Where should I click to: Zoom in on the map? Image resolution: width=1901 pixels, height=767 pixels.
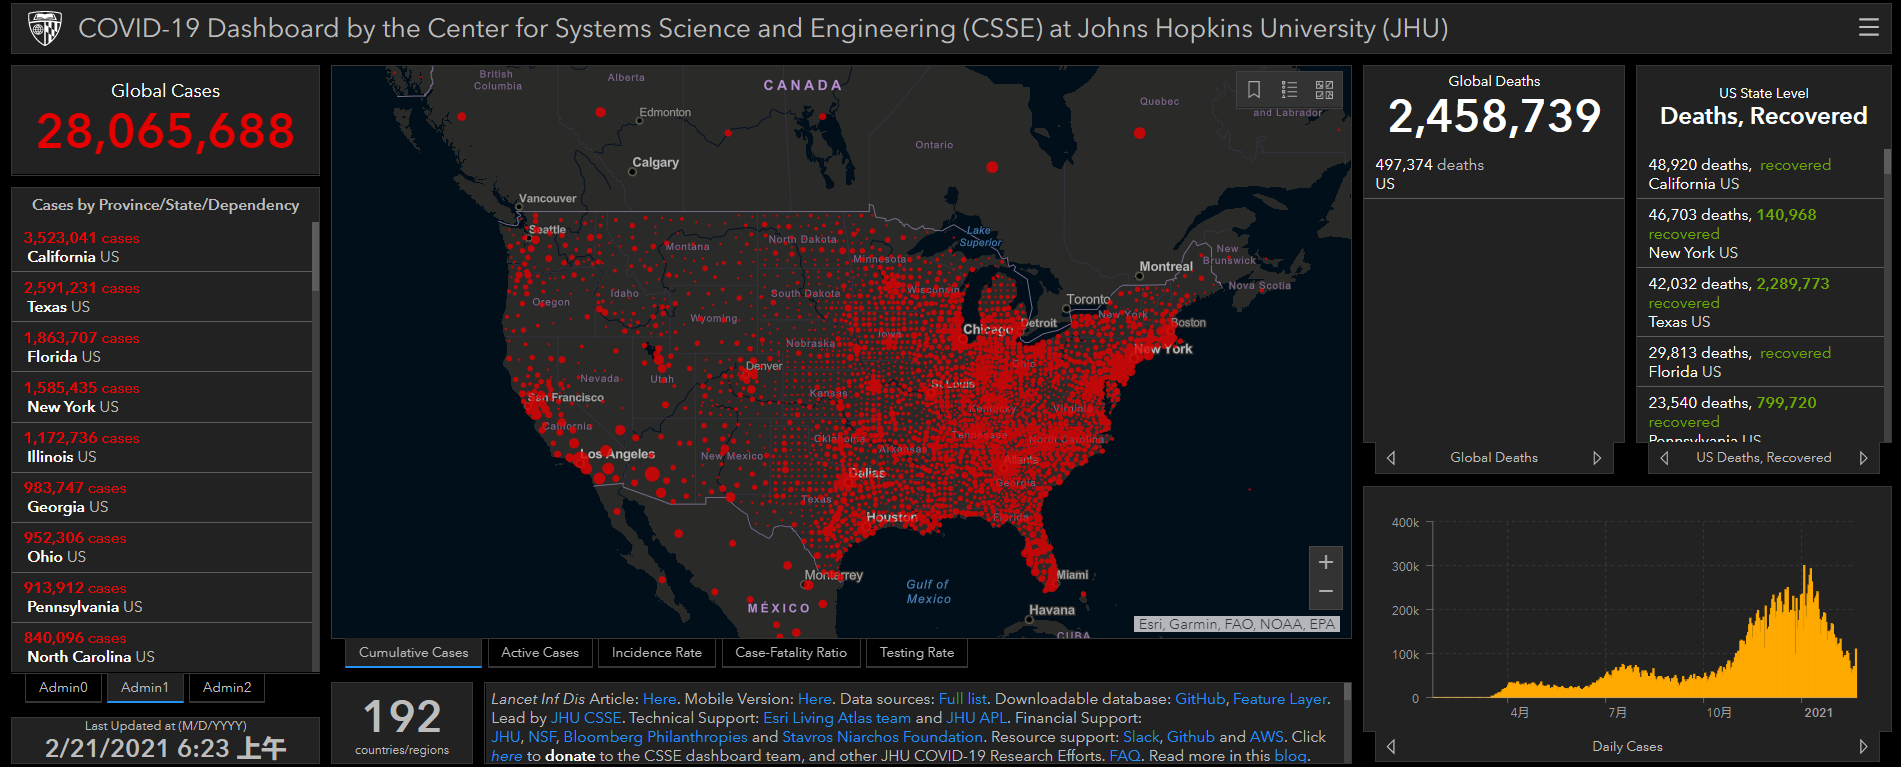1325,562
